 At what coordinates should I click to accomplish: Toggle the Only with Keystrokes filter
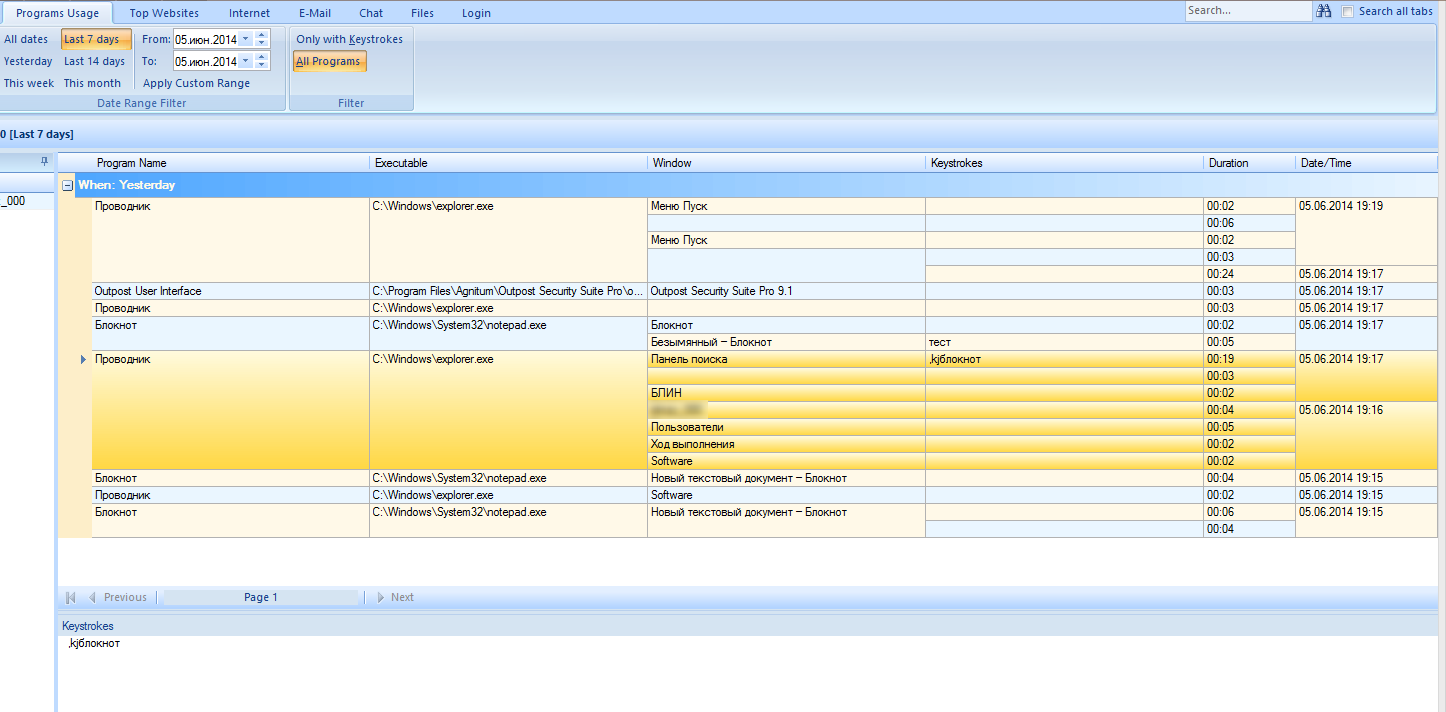[x=349, y=39]
